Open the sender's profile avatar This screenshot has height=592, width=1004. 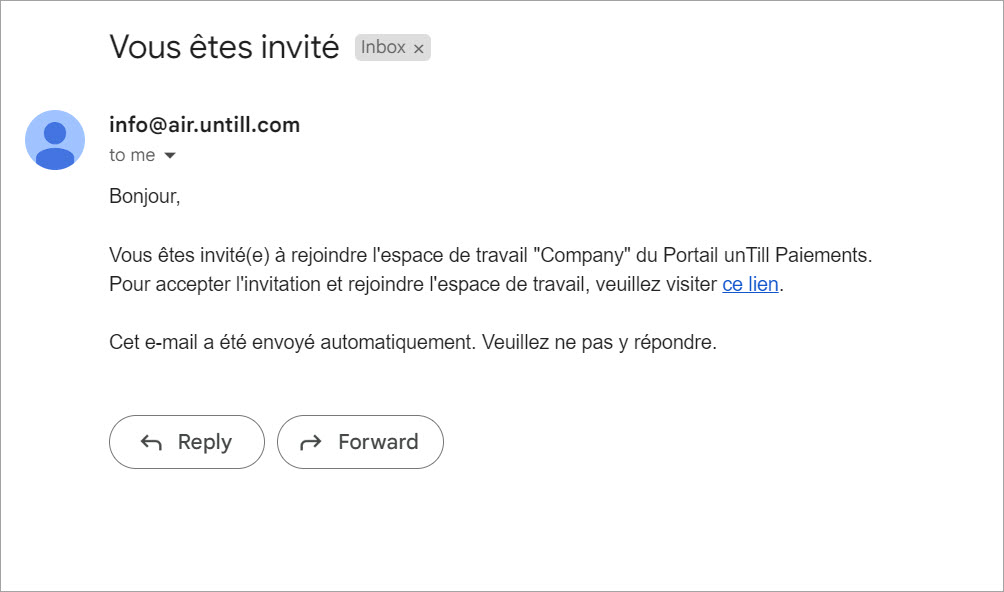55,140
